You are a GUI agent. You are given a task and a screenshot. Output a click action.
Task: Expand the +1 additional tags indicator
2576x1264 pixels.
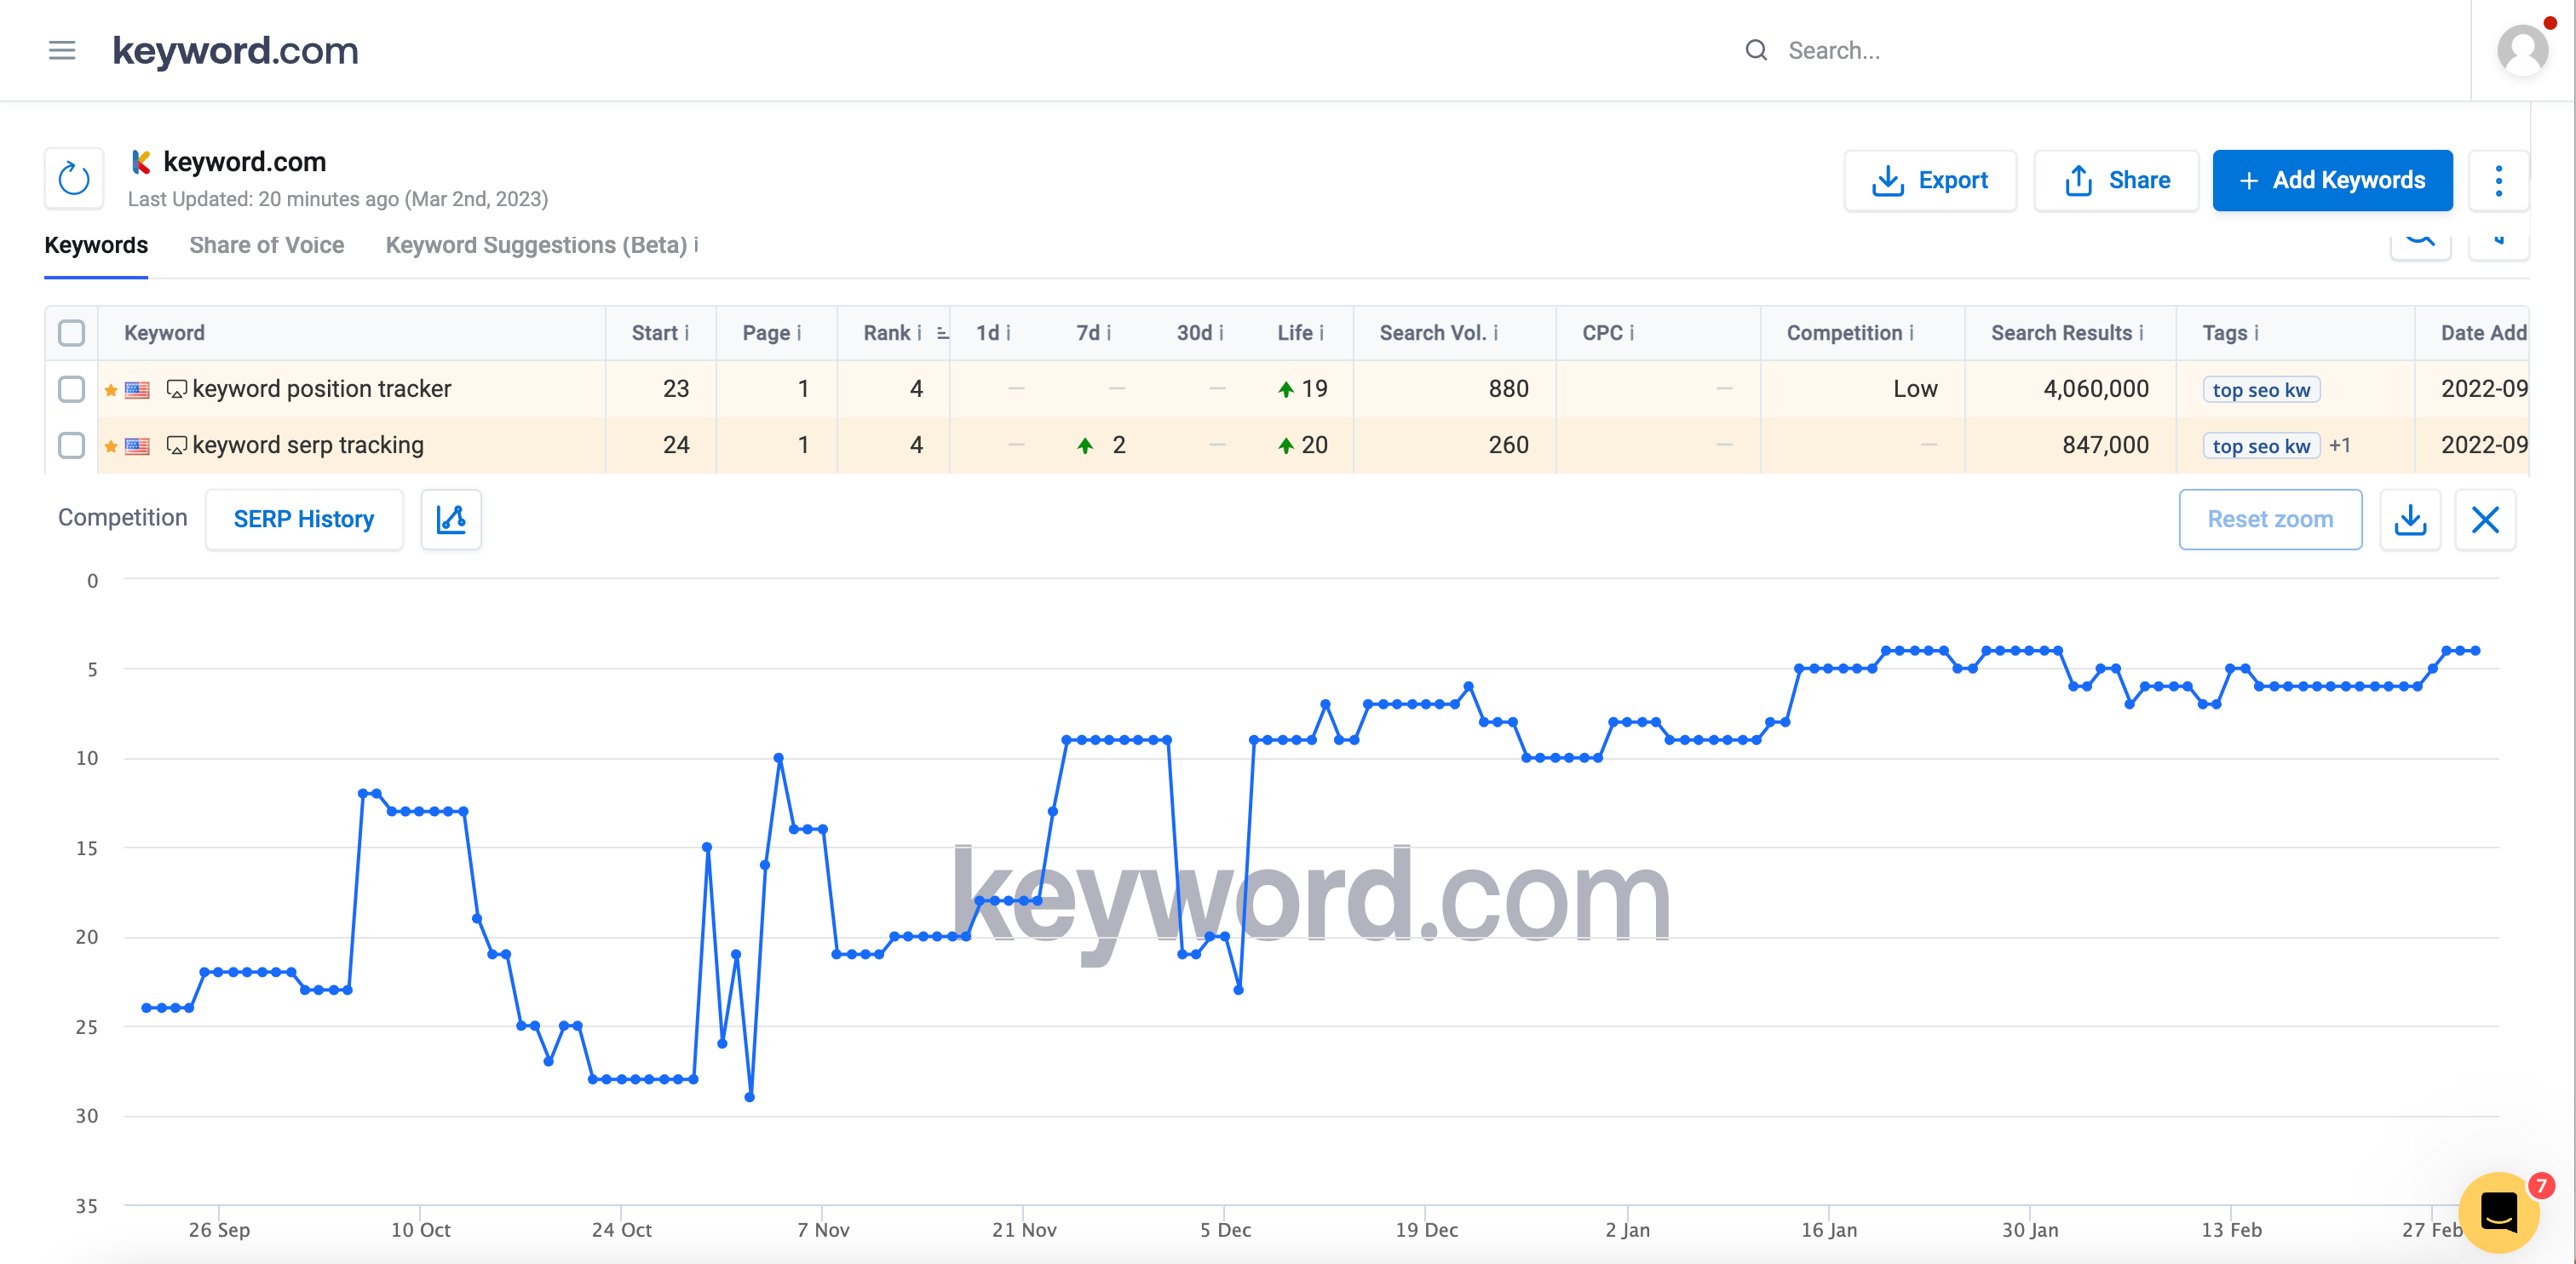[2339, 445]
